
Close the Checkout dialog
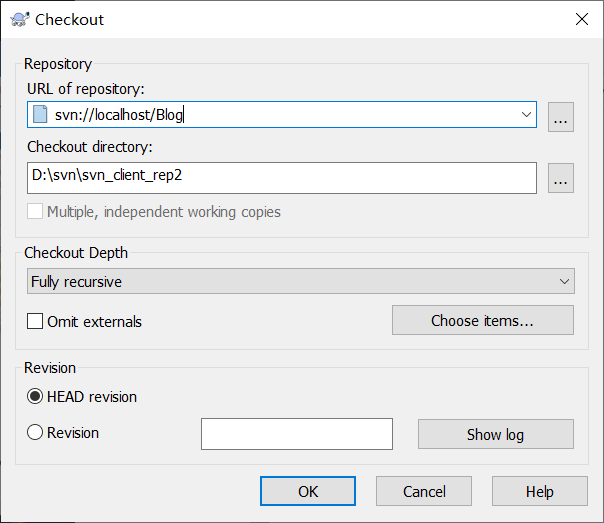[582, 19]
